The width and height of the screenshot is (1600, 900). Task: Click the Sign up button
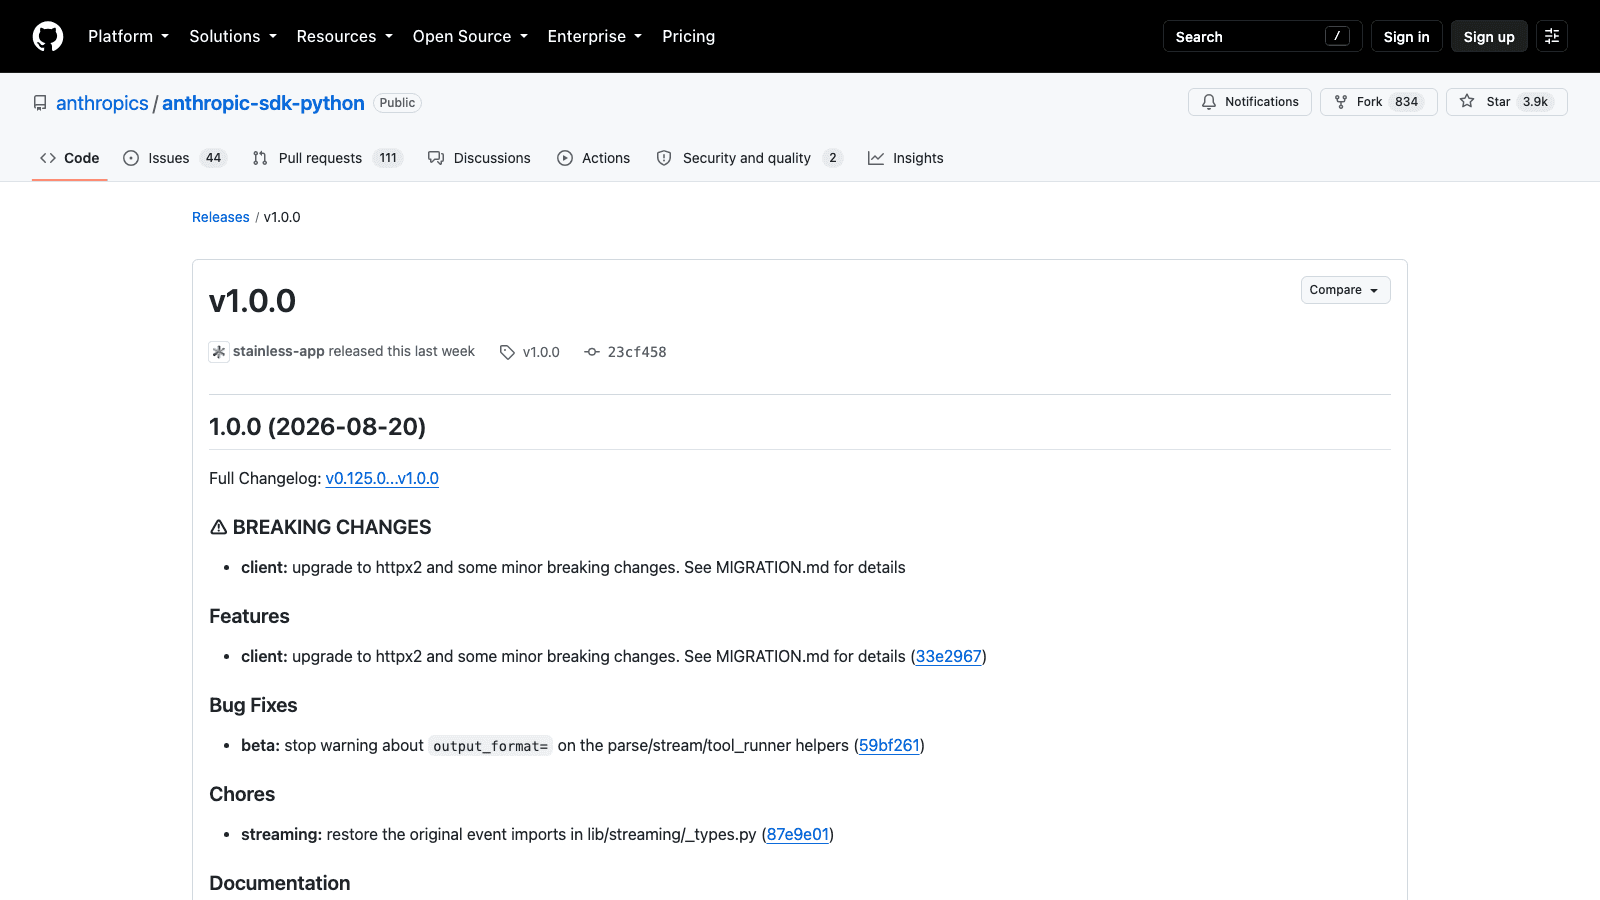pyautogui.click(x=1489, y=36)
